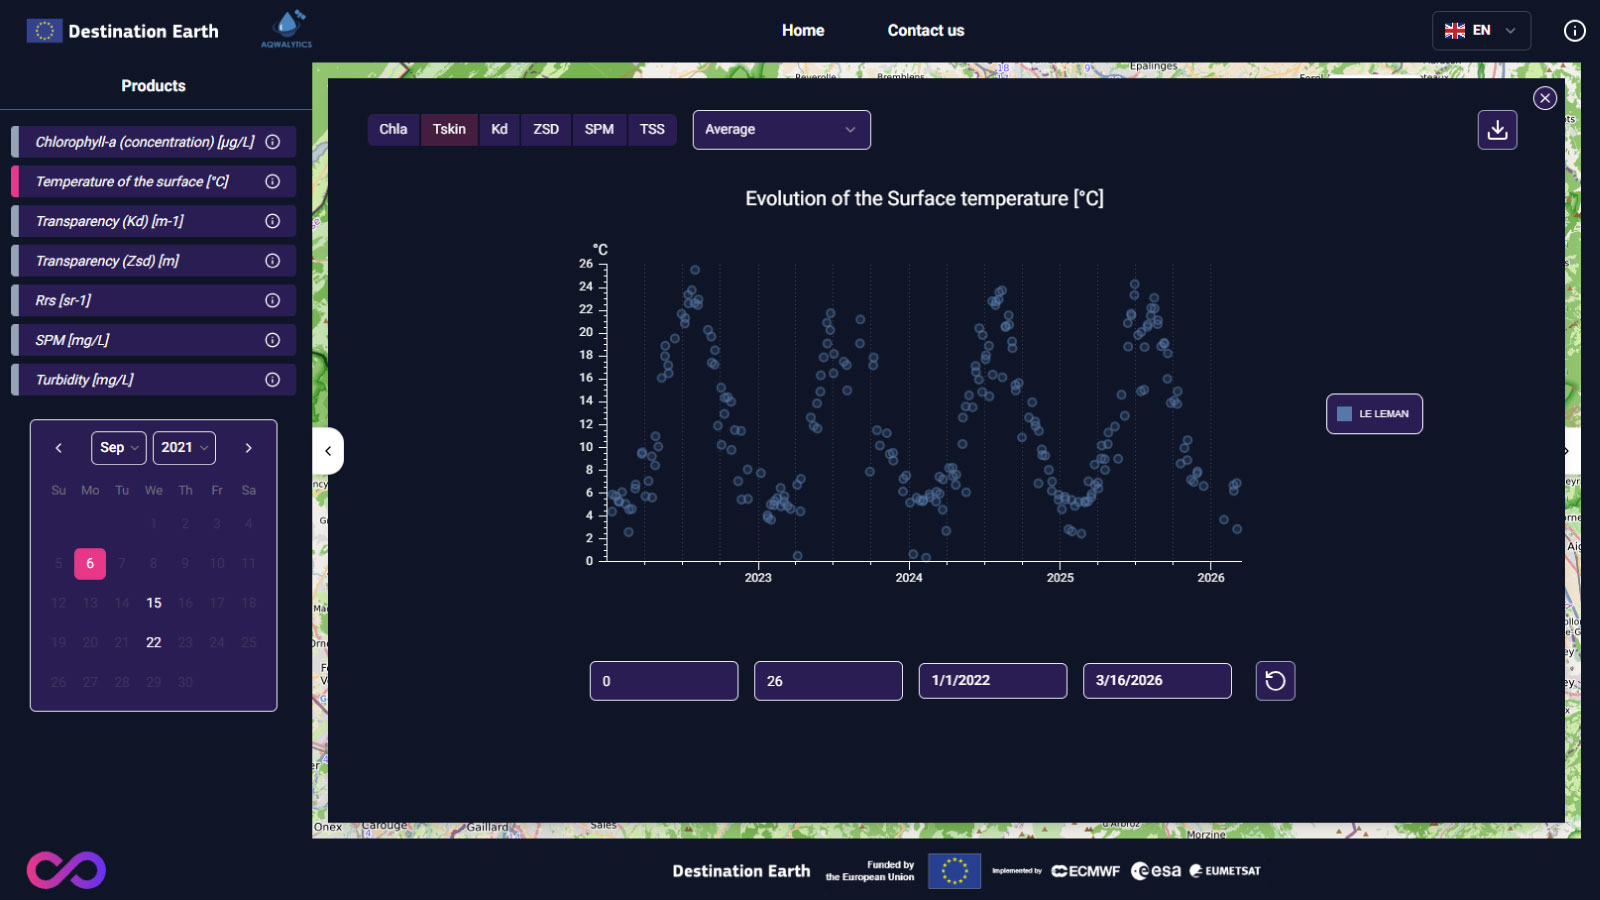Click the info icon next to Rrs
This screenshot has width=1600, height=900.
point(272,300)
